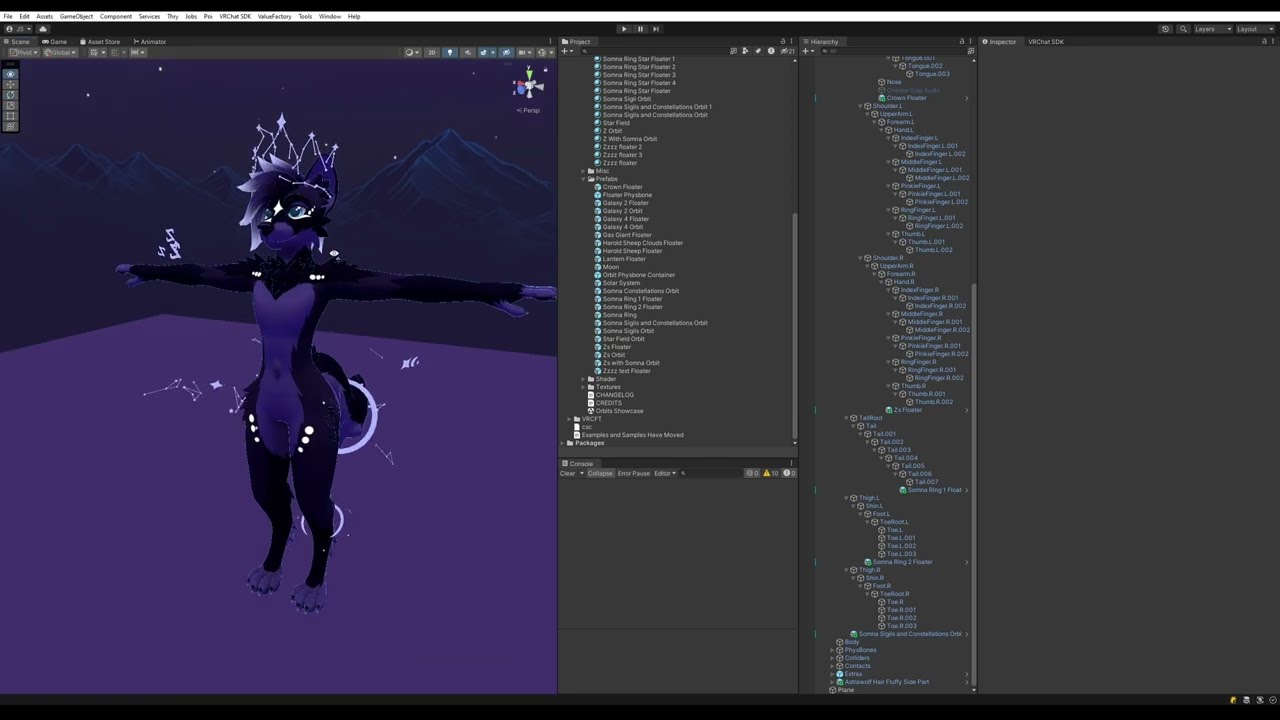Open the draw mode dropdown in the Scene toolbar

(411, 52)
